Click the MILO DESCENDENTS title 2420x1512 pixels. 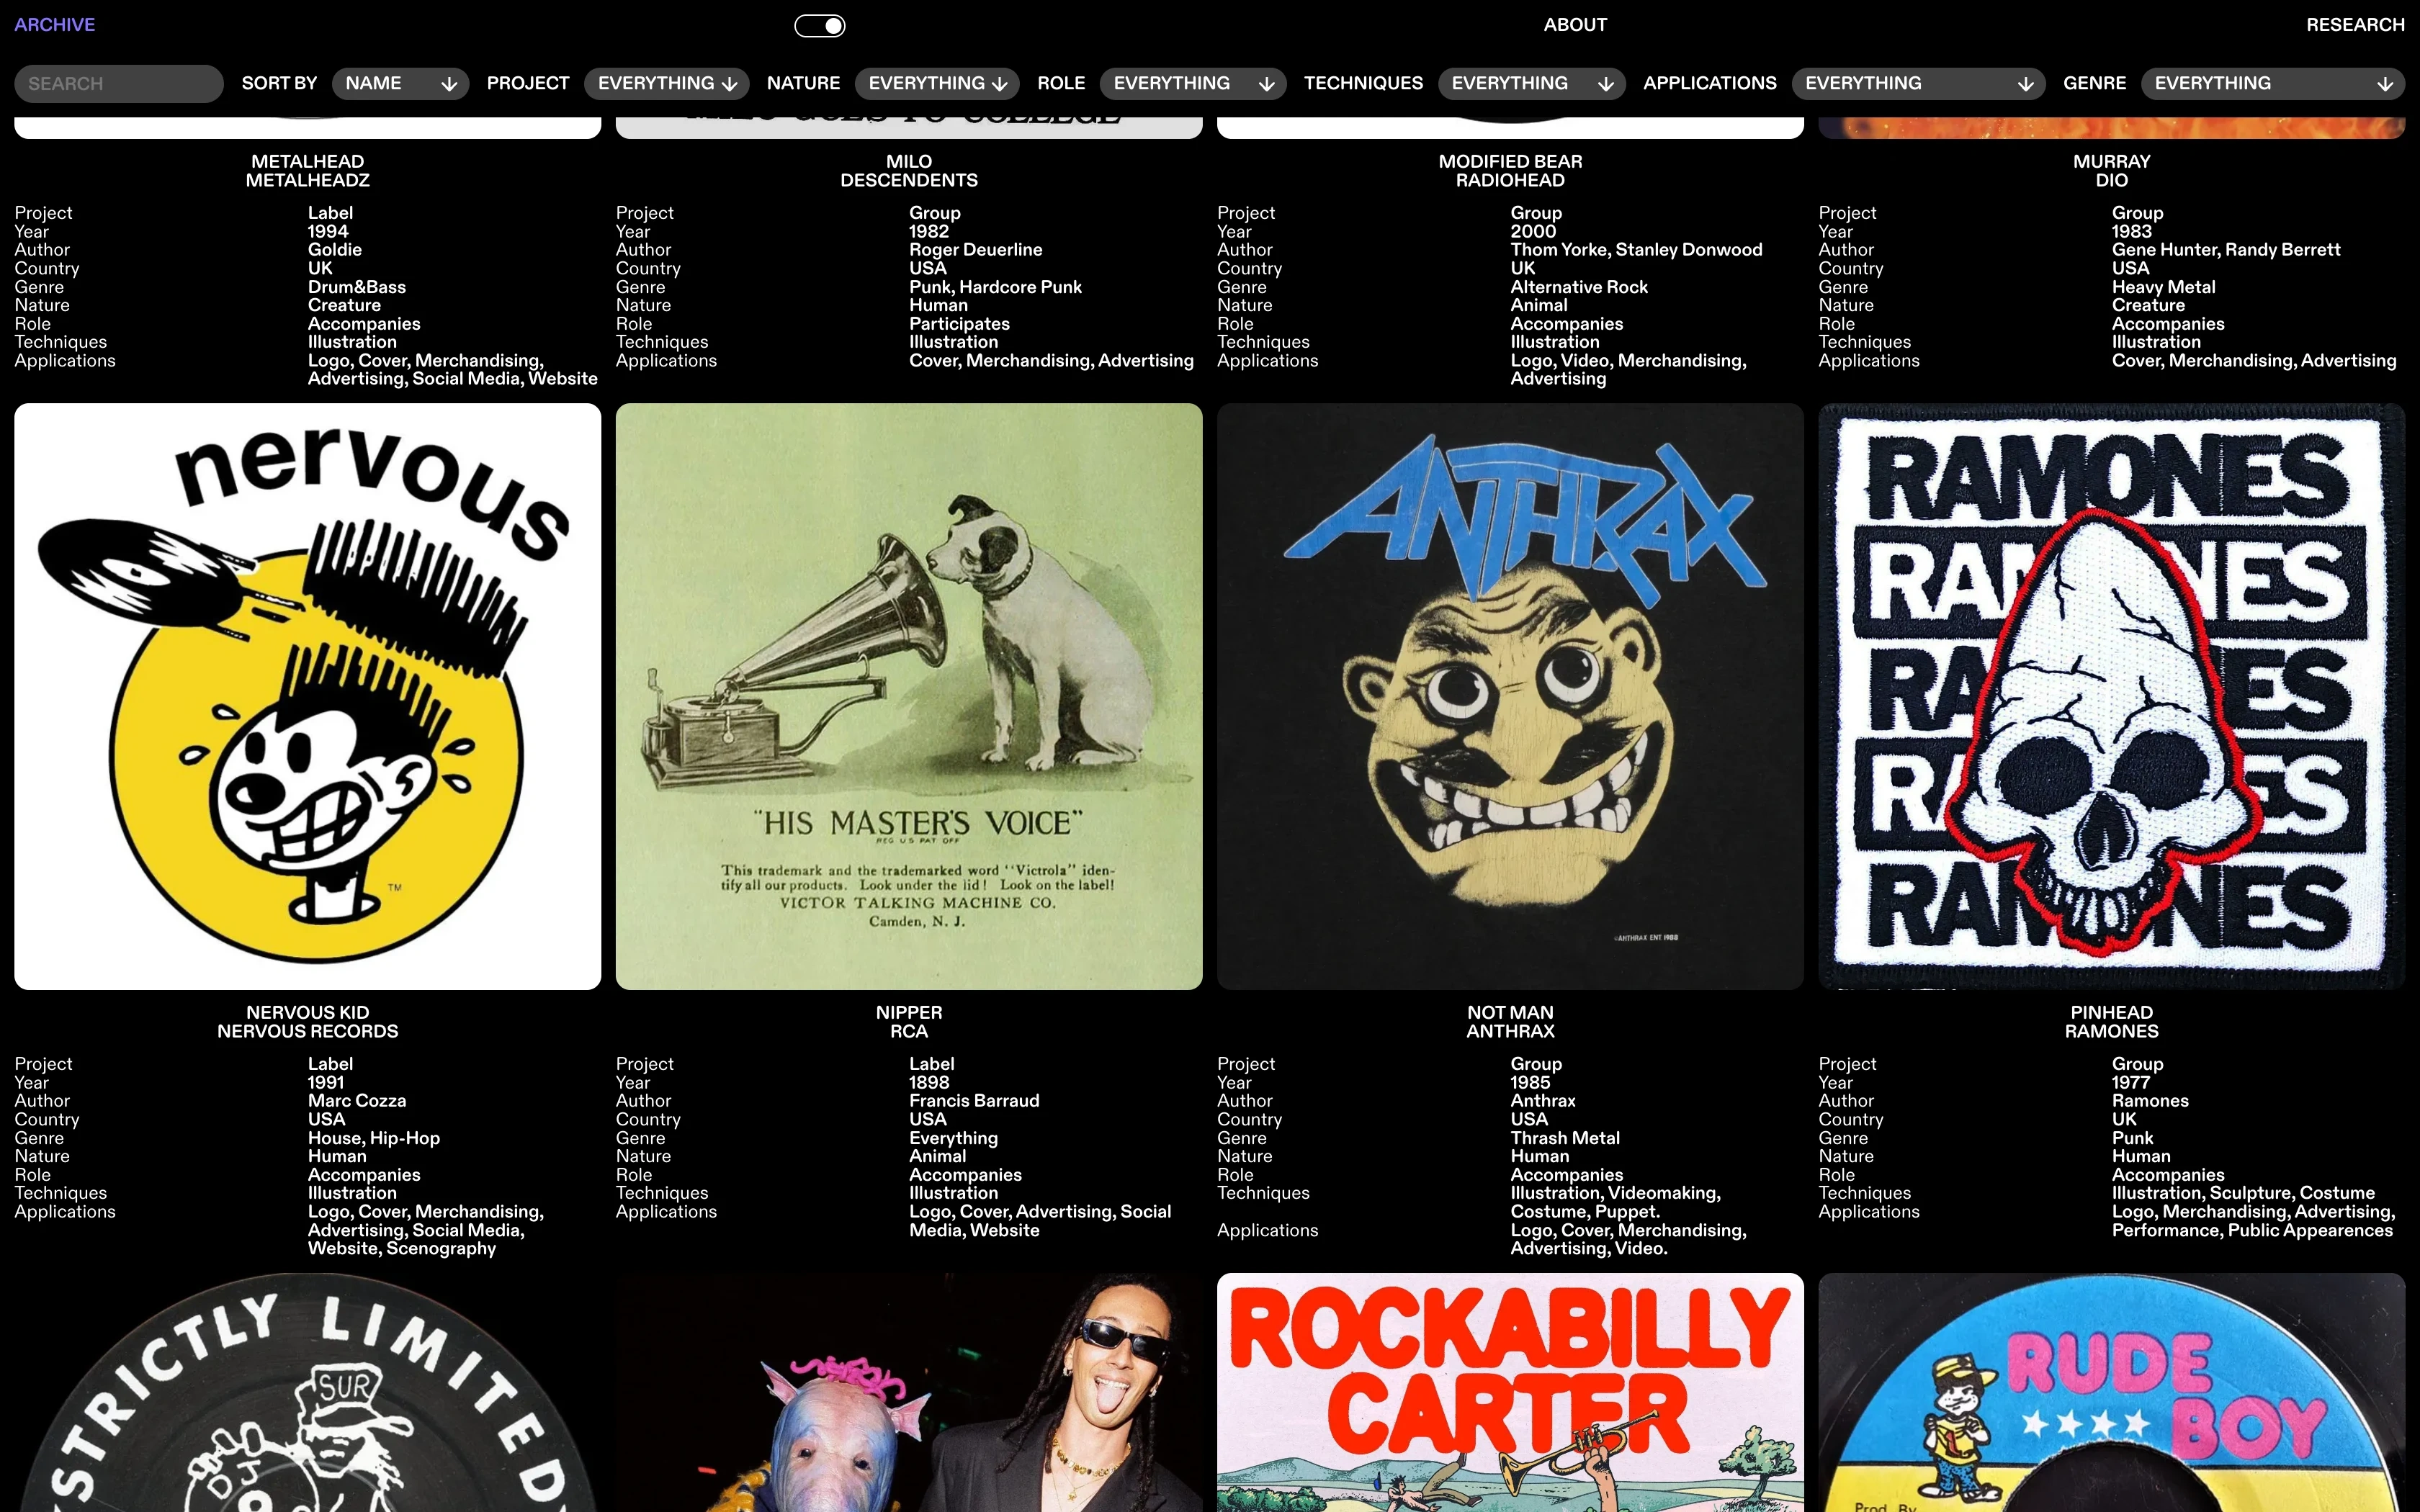[909, 171]
